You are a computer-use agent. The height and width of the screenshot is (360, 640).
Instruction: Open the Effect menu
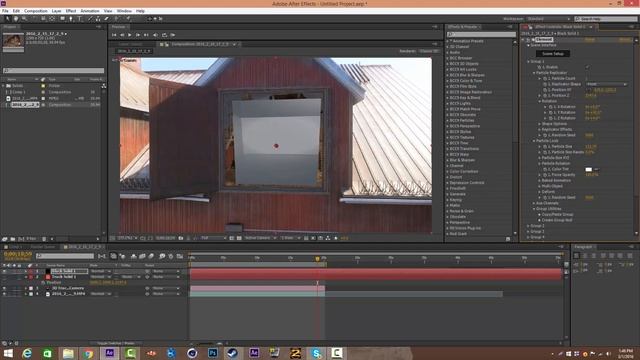(x=71, y=11)
